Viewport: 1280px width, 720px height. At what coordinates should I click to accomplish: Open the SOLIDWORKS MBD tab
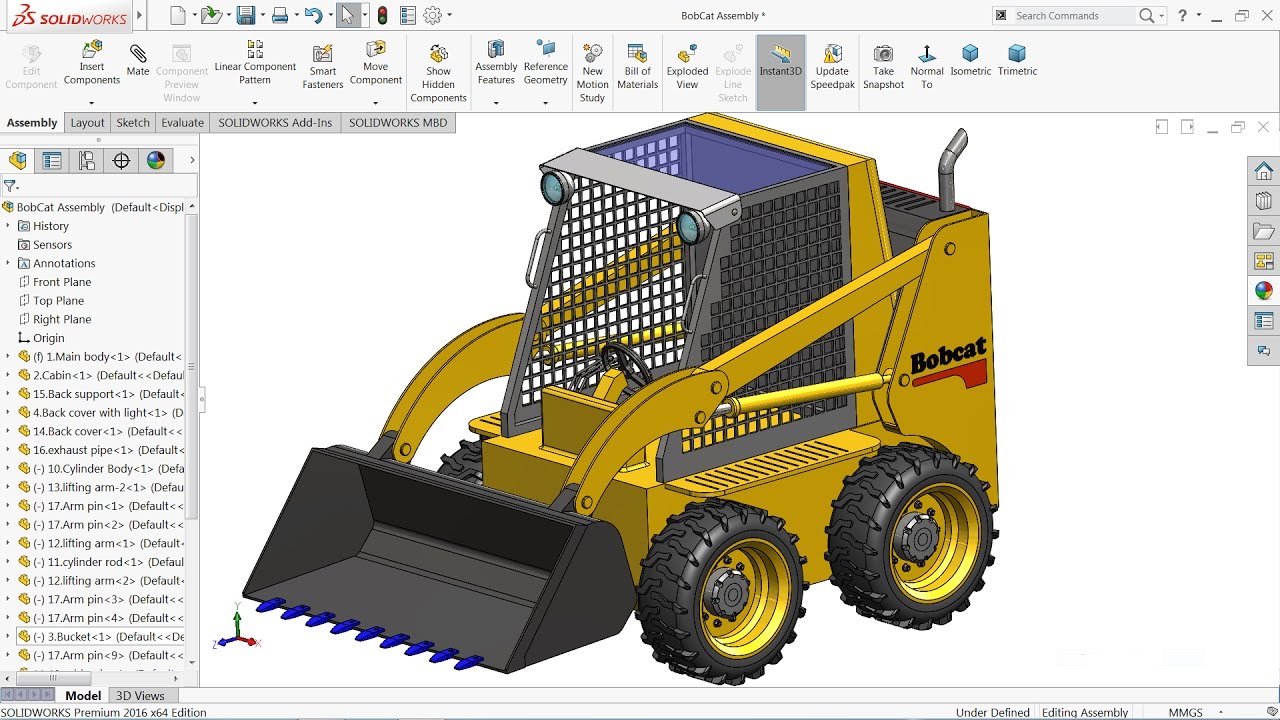click(x=398, y=123)
